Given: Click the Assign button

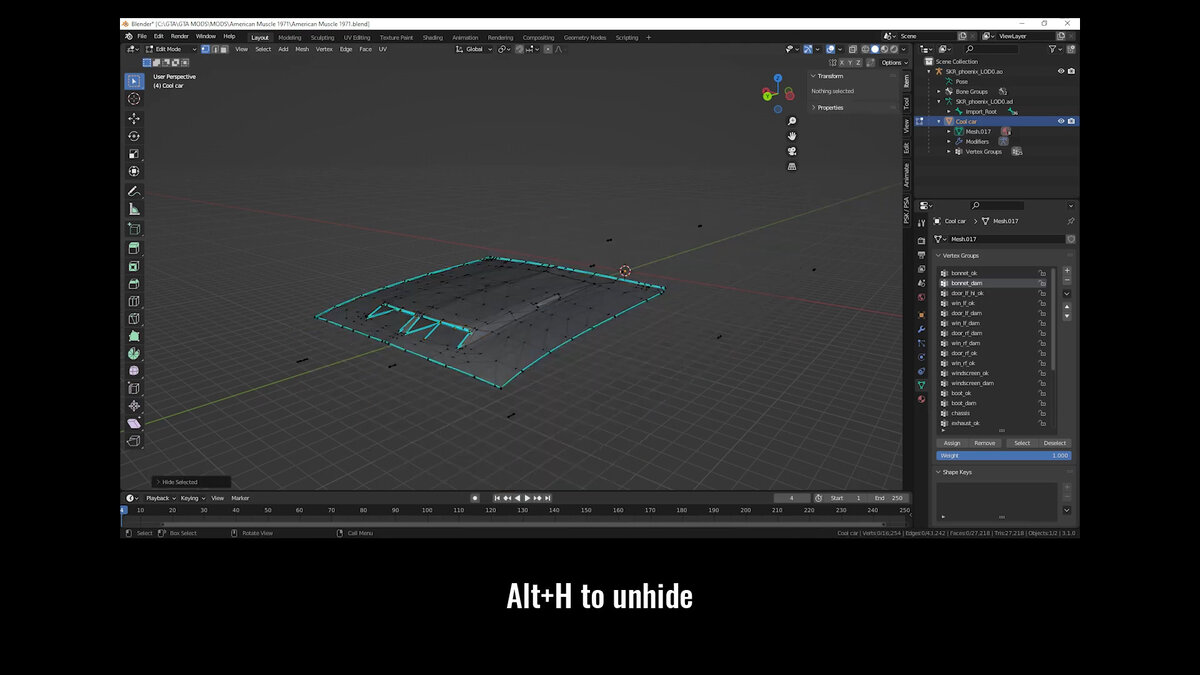Looking at the screenshot, I should pos(952,443).
